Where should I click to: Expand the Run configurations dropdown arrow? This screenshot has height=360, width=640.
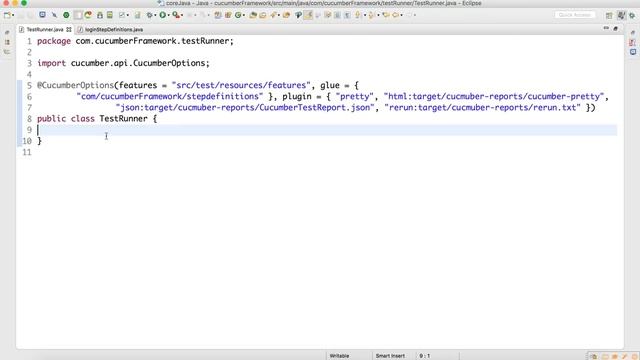(168, 15)
